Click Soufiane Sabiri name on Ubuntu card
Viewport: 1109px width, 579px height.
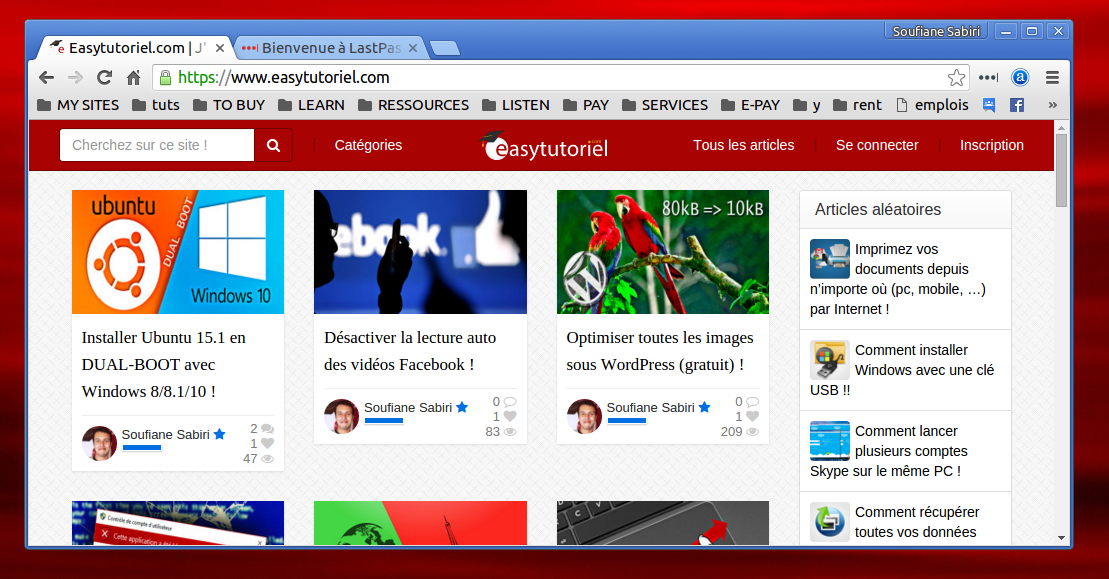click(166, 435)
